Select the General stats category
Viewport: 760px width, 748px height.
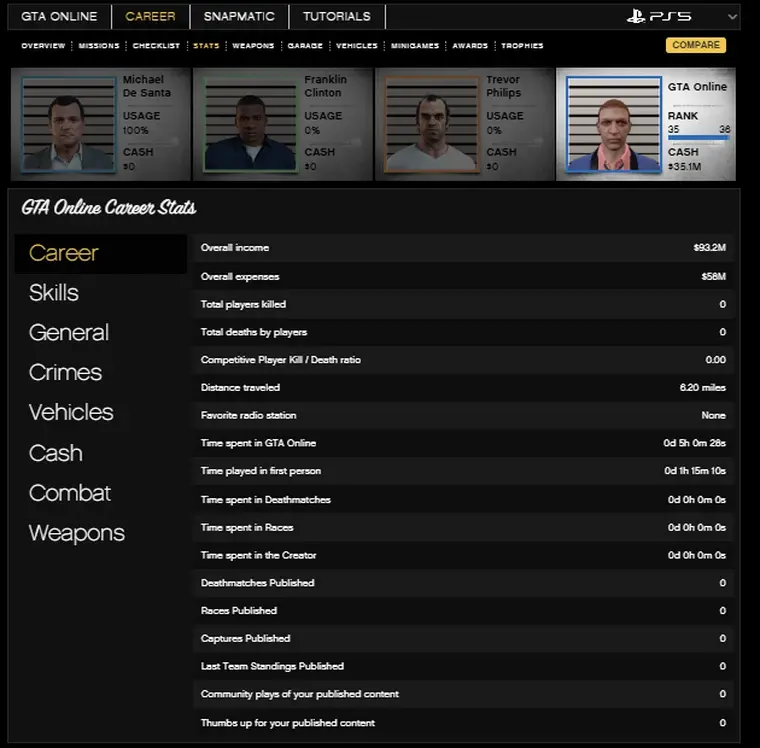(x=69, y=333)
